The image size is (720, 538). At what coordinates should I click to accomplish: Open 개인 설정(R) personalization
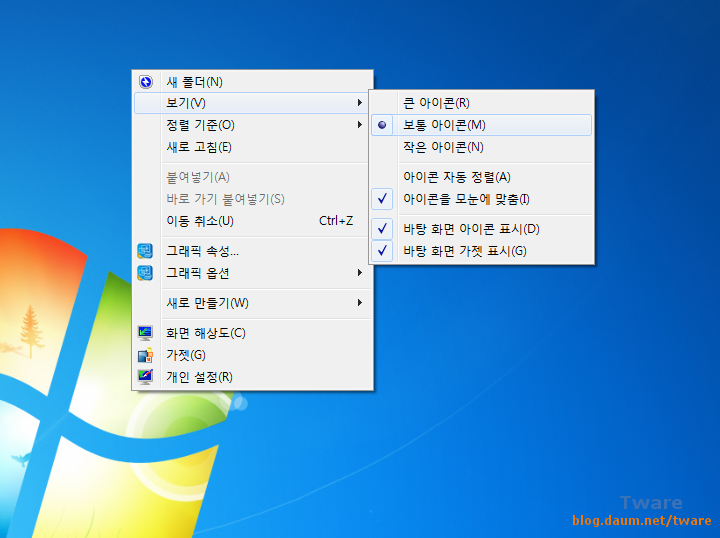click(x=253, y=377)
